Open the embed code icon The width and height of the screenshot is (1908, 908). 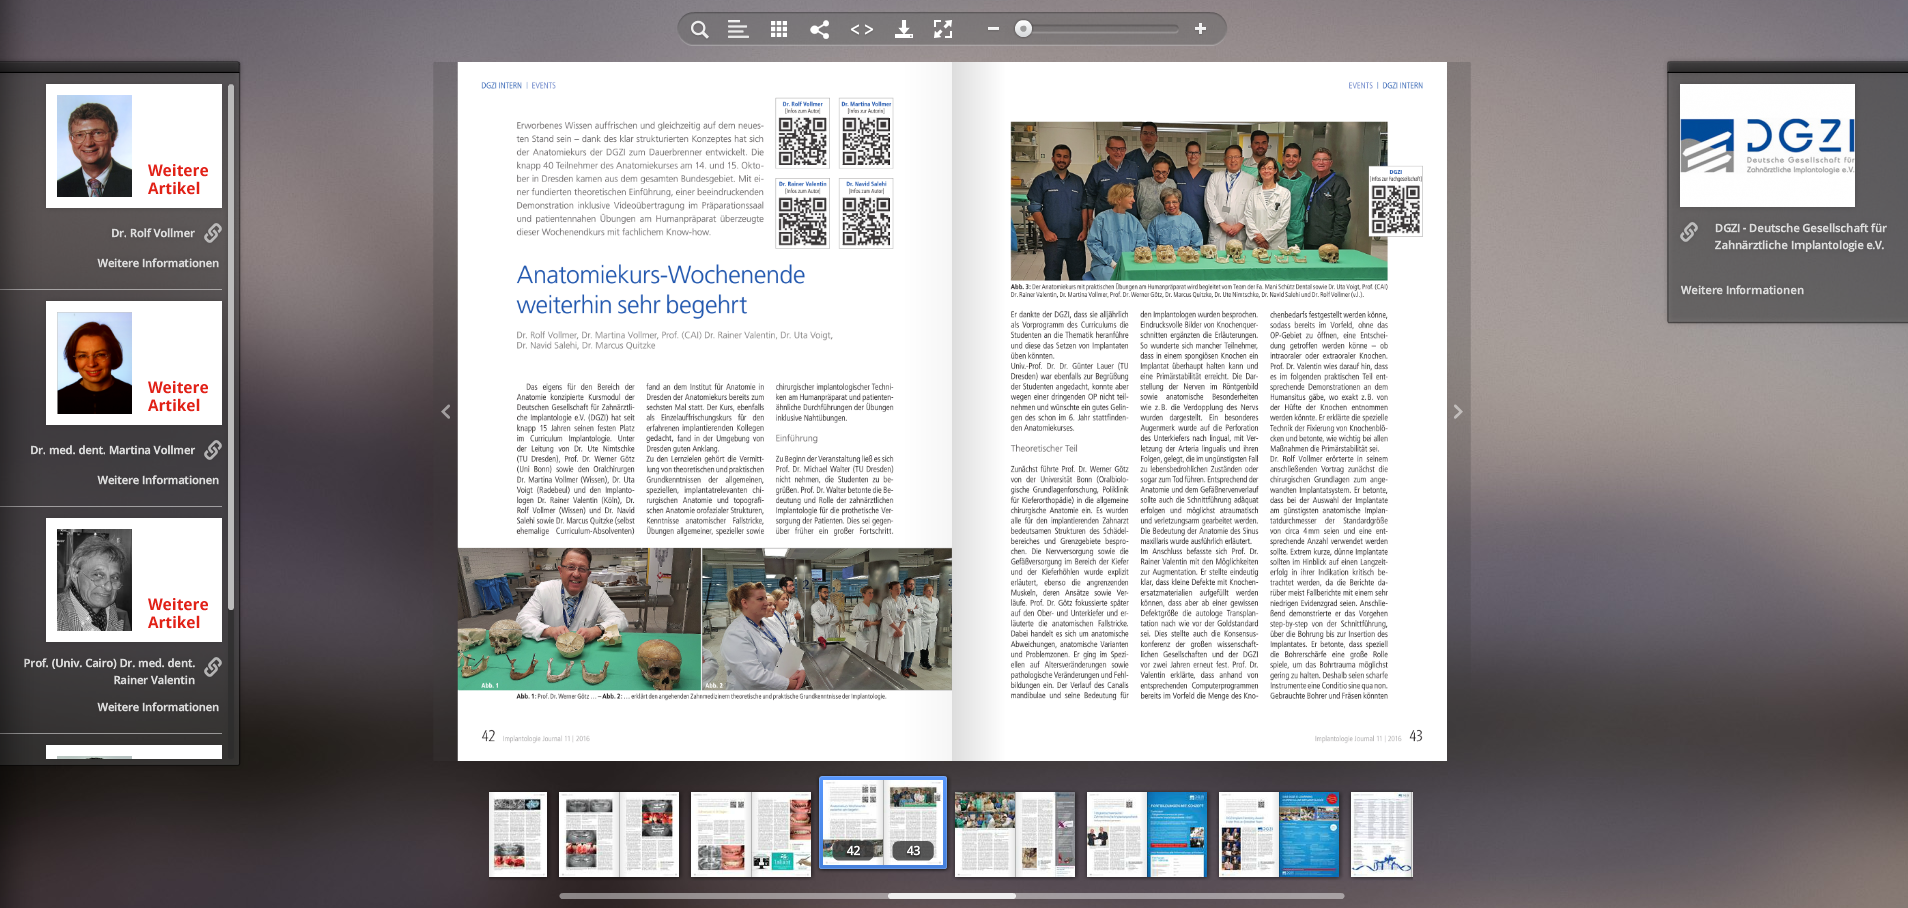tap(861, 29)
